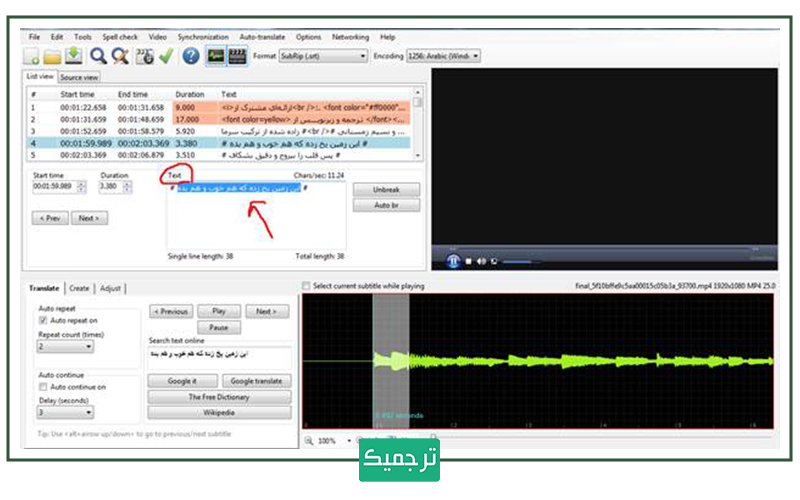Click the Pause button in Translate panel
Image resolution: width=800 pixels, height=500 pixels.
pyautogui.click(x=219, y=328)
